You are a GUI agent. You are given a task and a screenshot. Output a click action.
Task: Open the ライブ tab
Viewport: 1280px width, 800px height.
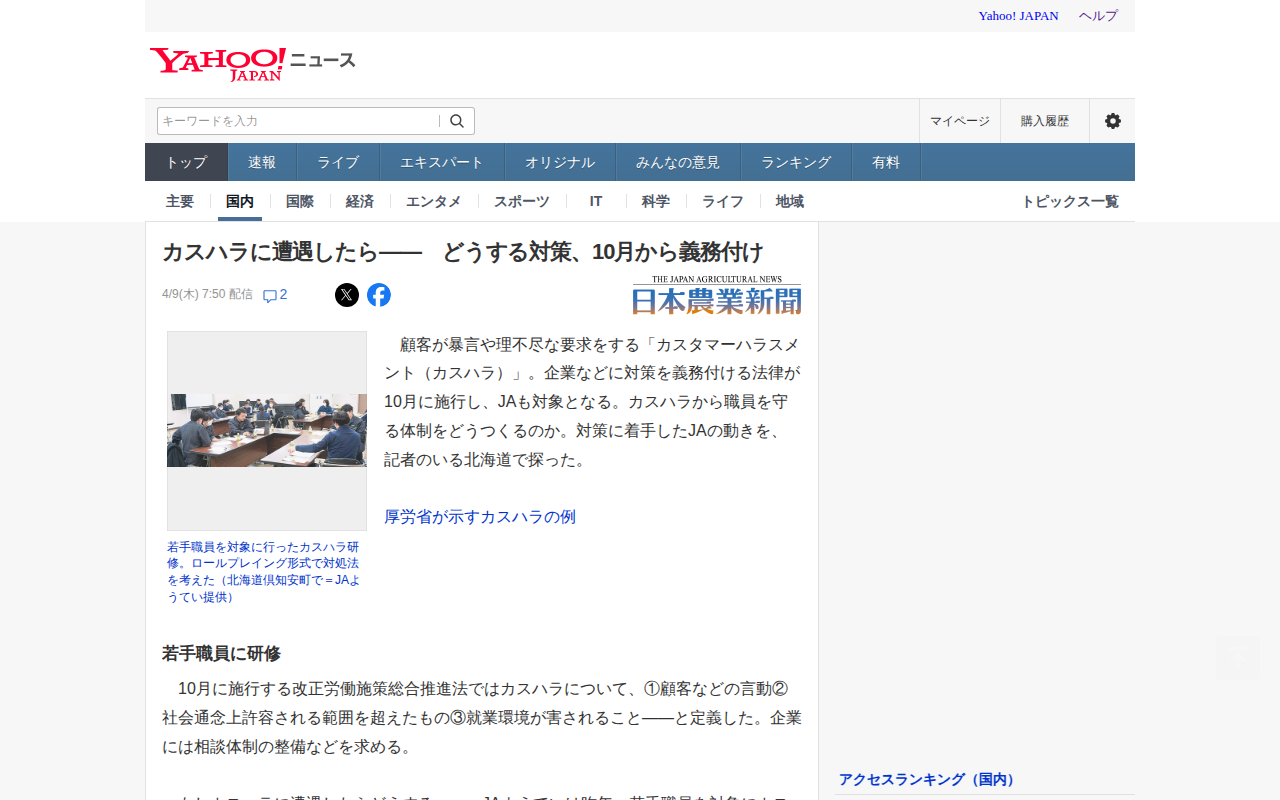[338, 162]
